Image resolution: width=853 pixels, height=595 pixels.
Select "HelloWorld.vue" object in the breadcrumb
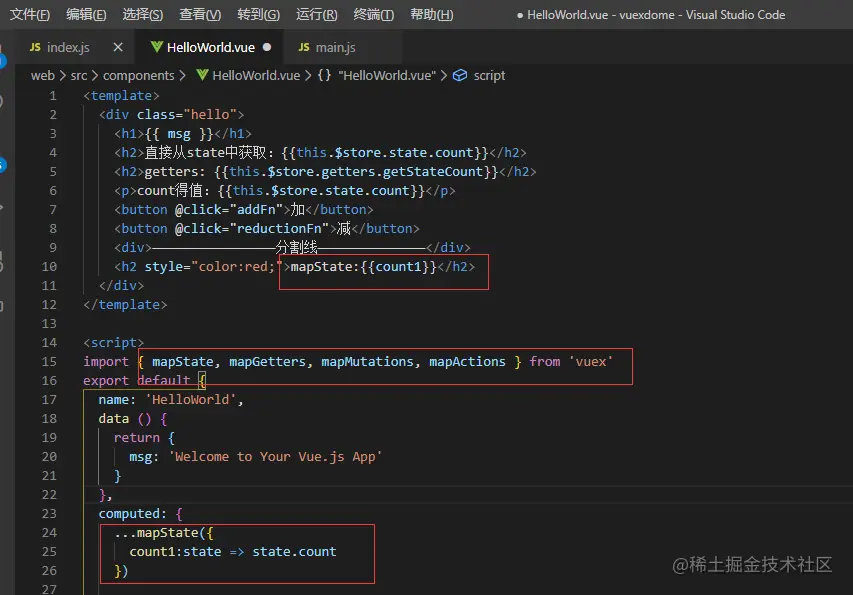[x=387, y=76]
